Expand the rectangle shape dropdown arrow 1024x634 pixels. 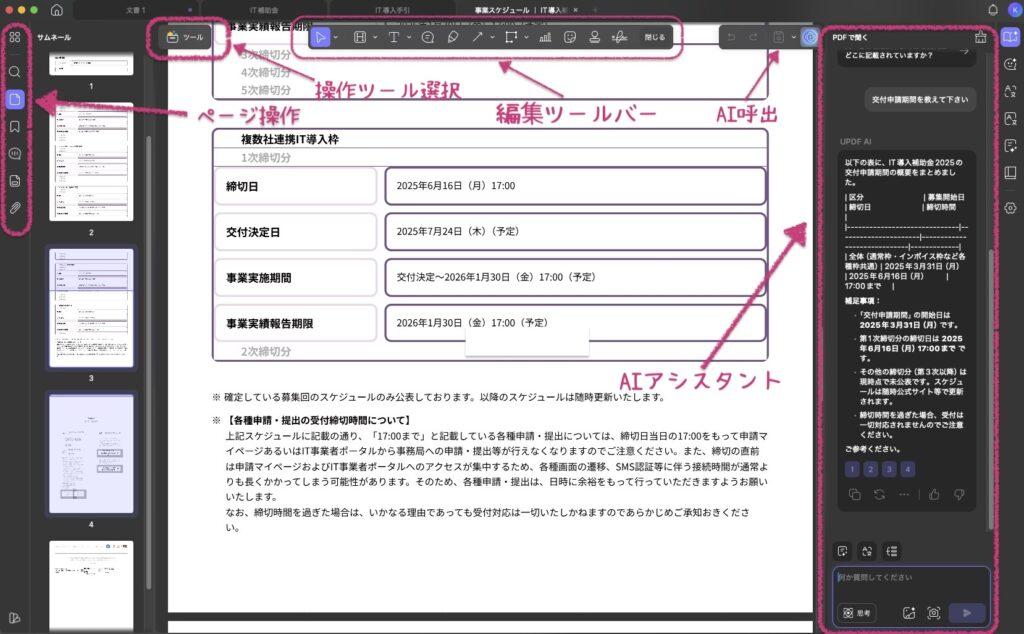(526, 37)
